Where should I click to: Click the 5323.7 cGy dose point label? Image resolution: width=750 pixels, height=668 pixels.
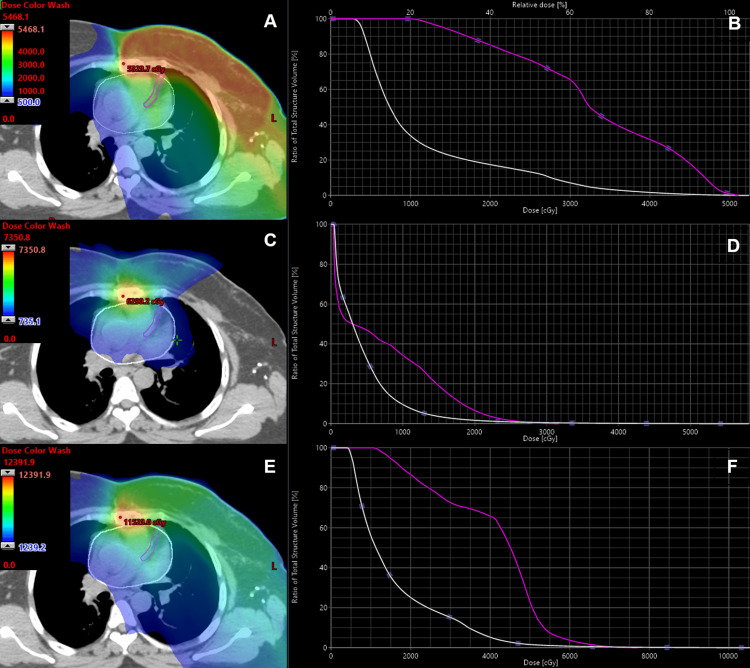click(x=146, y=69)
